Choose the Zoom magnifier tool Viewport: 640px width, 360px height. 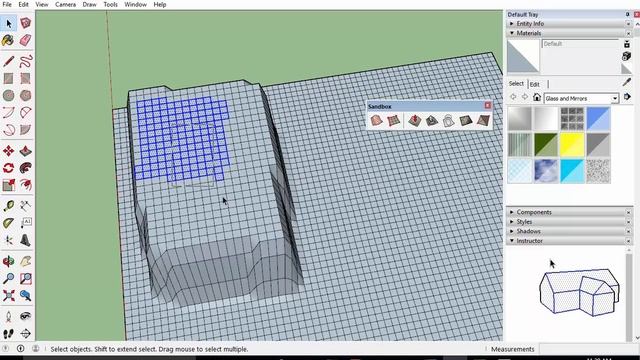pos(9,278)
